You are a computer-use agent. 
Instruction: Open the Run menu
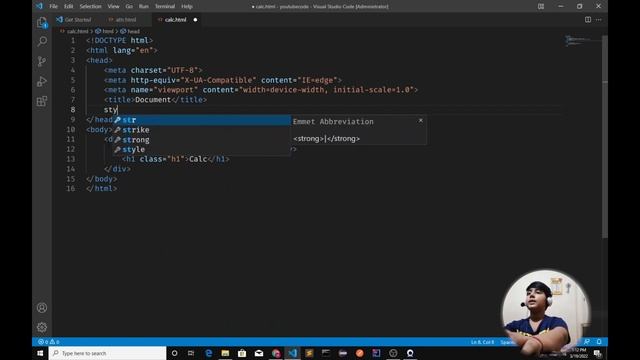[144, 6]
